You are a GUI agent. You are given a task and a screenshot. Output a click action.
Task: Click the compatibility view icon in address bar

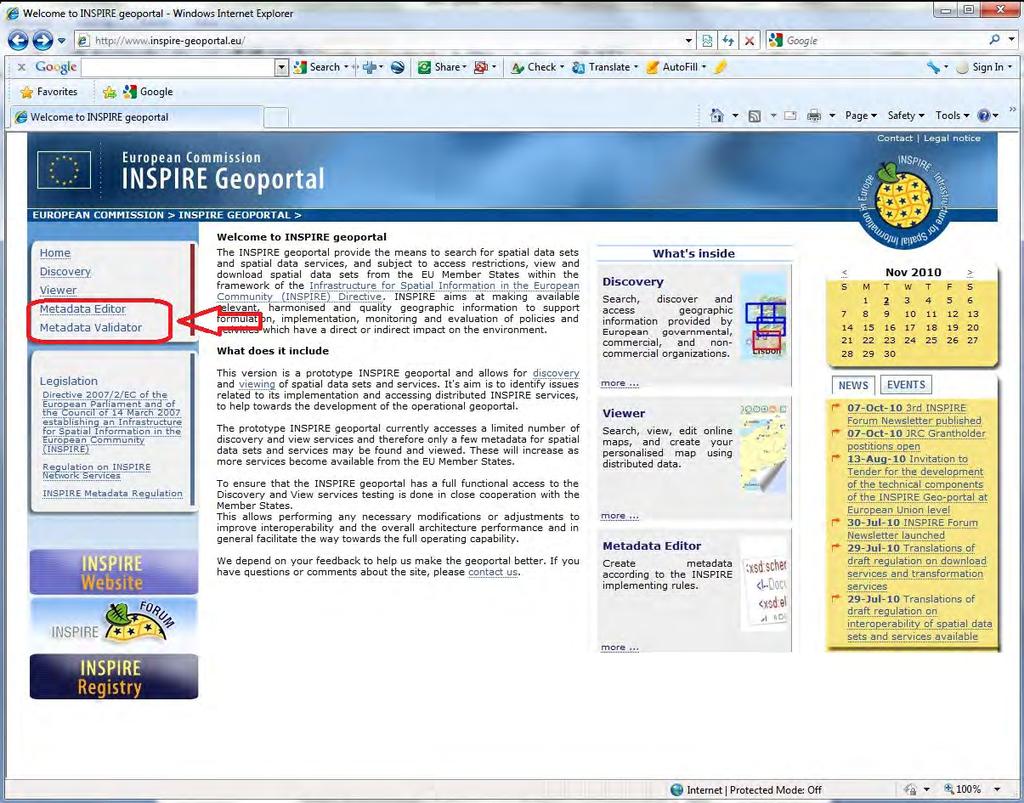(x=707, y=40)
